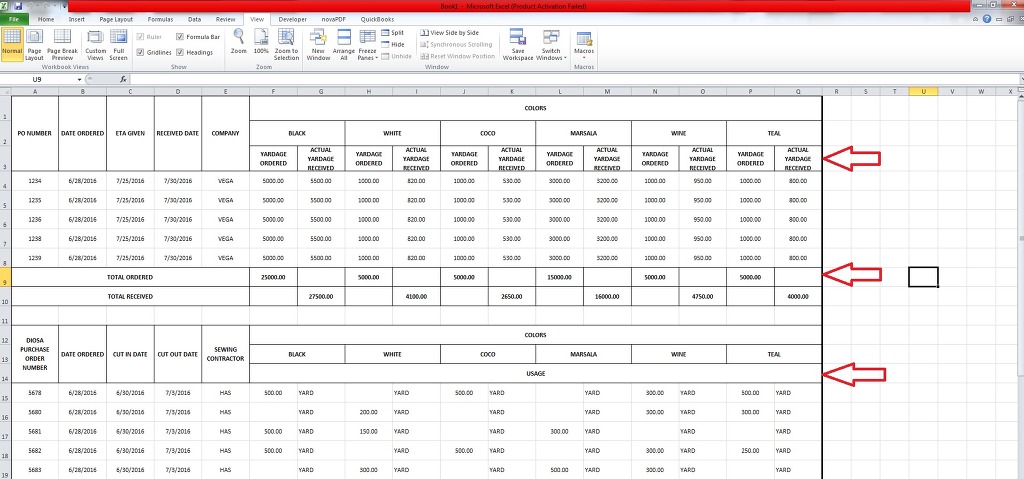Toggle the Gridlines checkbox
Screen dimensions: 1024x479
[139, 52]
